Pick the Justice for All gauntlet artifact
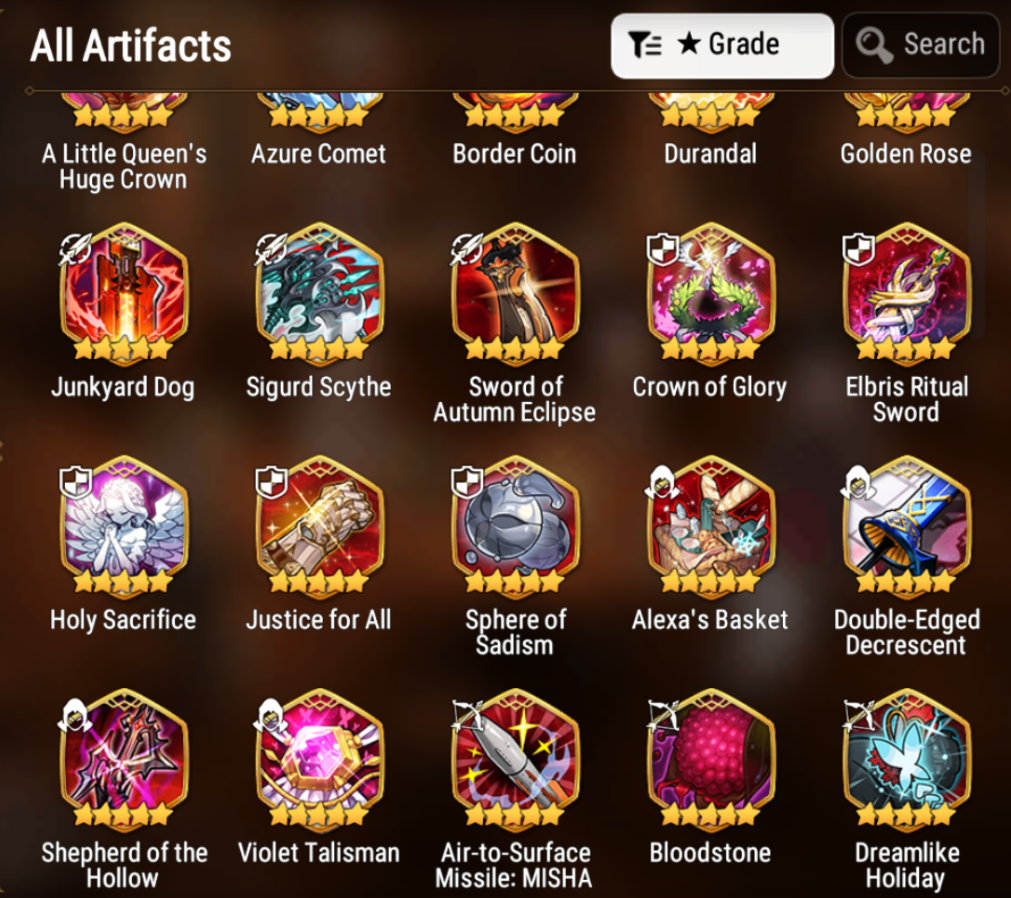 click(x=320, y=523)
